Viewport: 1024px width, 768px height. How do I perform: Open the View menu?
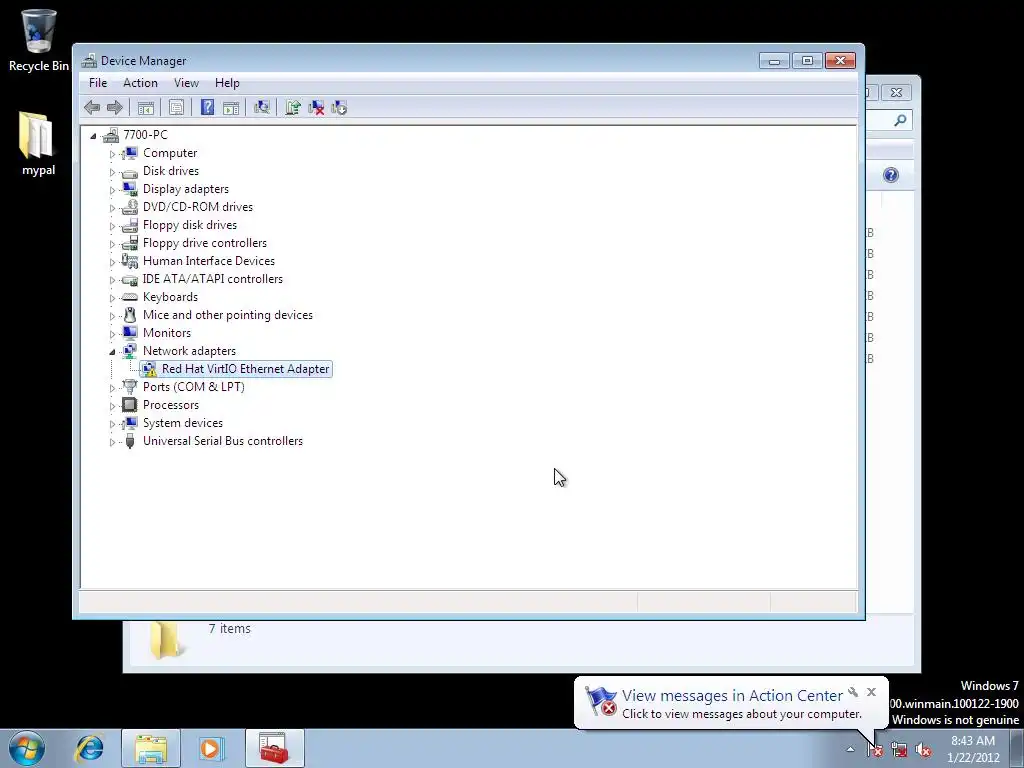[x=186, y=83]
